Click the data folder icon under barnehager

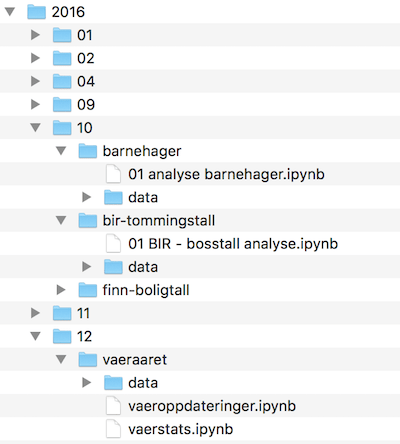point(113,197)
